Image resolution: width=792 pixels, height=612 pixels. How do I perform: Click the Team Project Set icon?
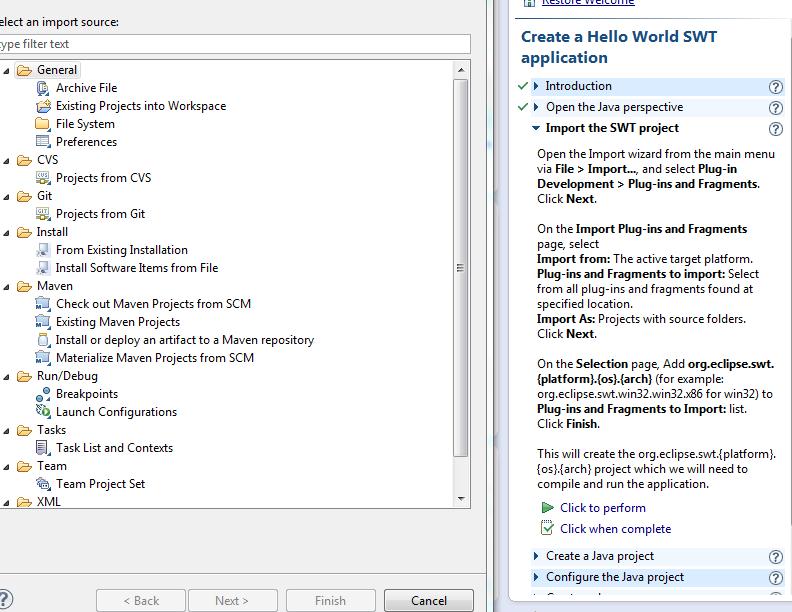click(x=43, y=484)
